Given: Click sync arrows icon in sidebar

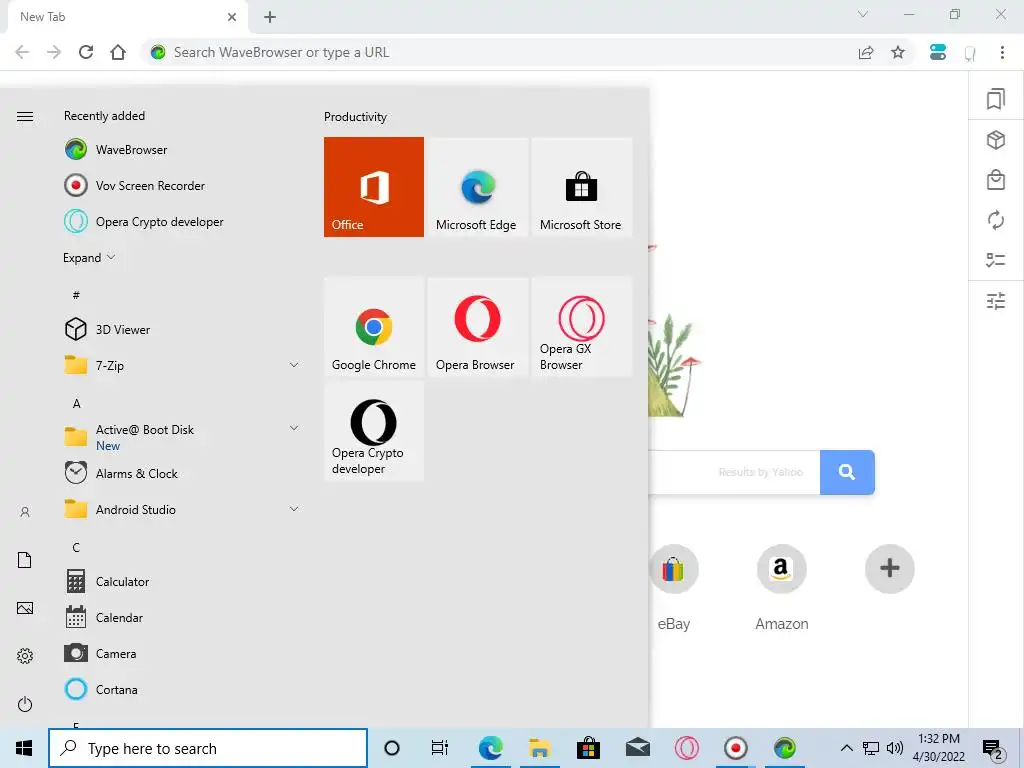Looking at the screenshot, I should click(996, 220).
